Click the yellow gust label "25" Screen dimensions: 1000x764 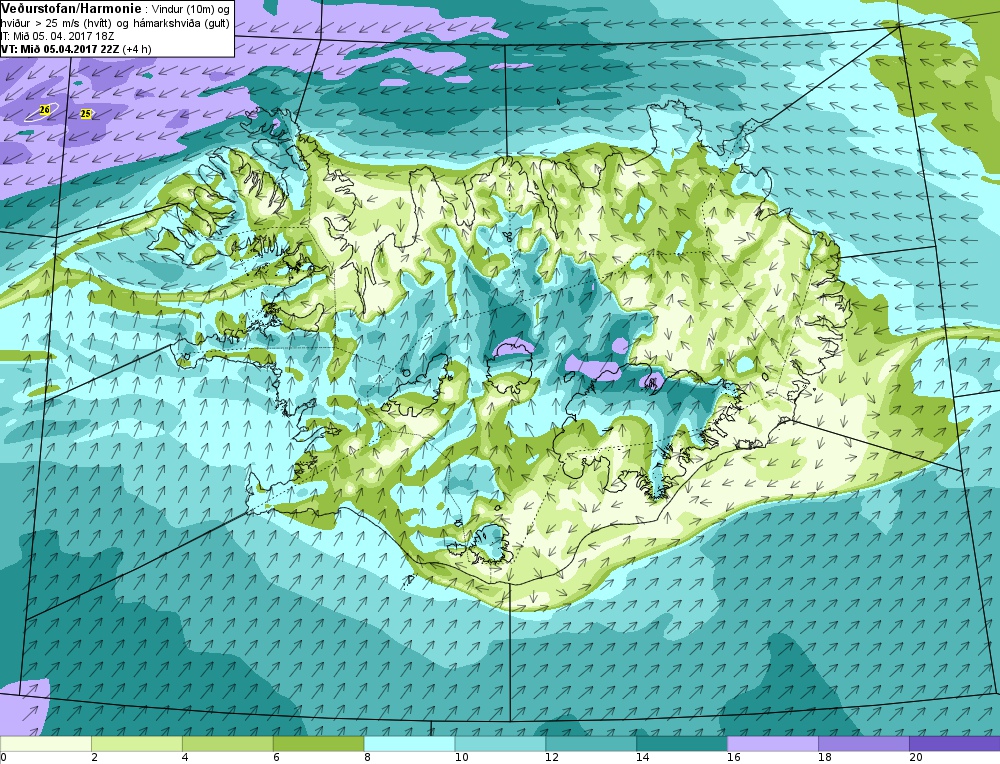[x=85, y=114]
